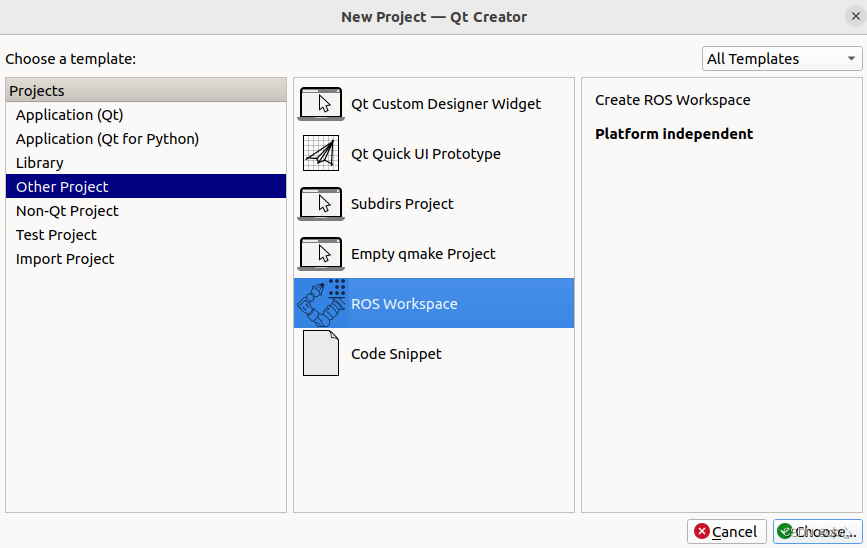Screen dimensions: 867x548
Task: Click the Projects list header
Action: pyautogui.click(x=146, y=90)
